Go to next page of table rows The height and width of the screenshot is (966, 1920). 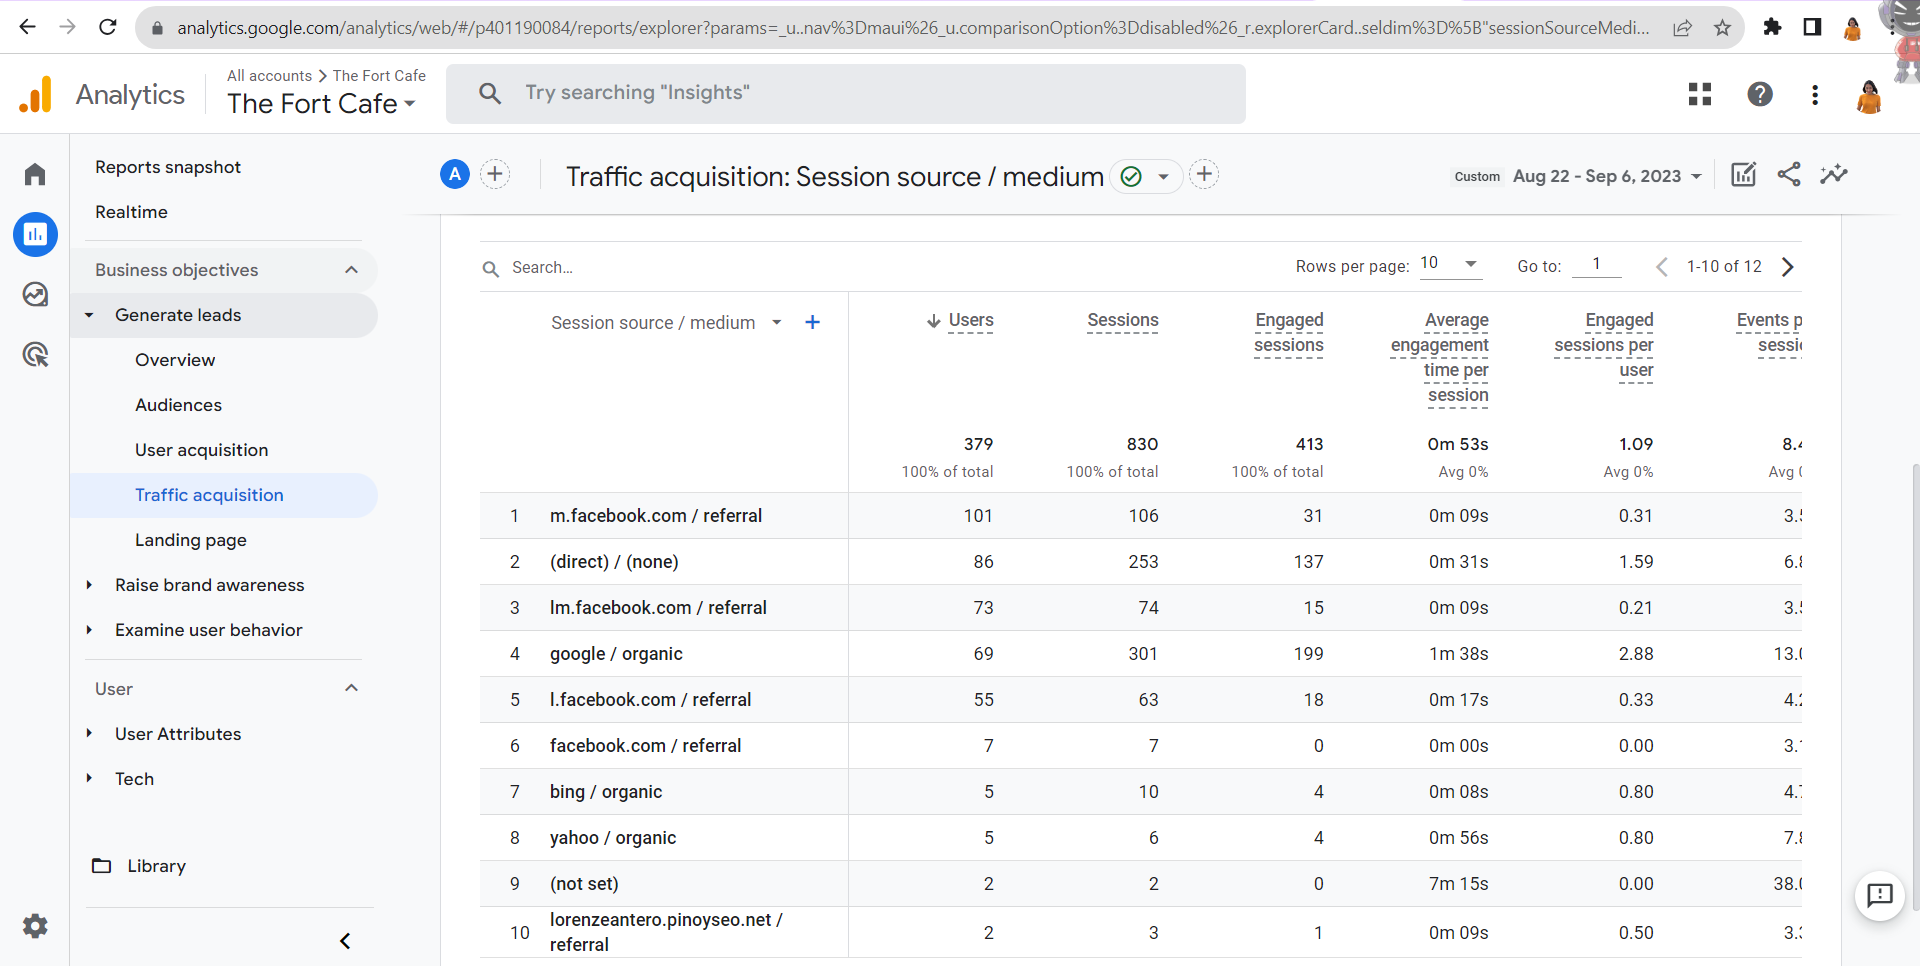tap(1788, 267)
